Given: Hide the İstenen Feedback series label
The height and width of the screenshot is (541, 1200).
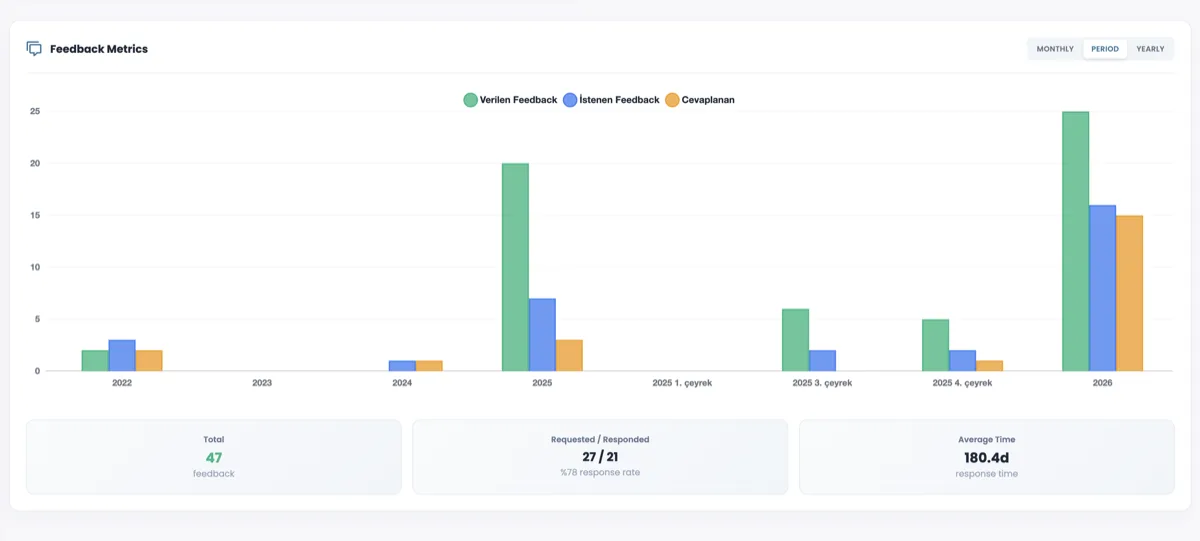Looking at the screenshot, I should click(x=620, y=100).
